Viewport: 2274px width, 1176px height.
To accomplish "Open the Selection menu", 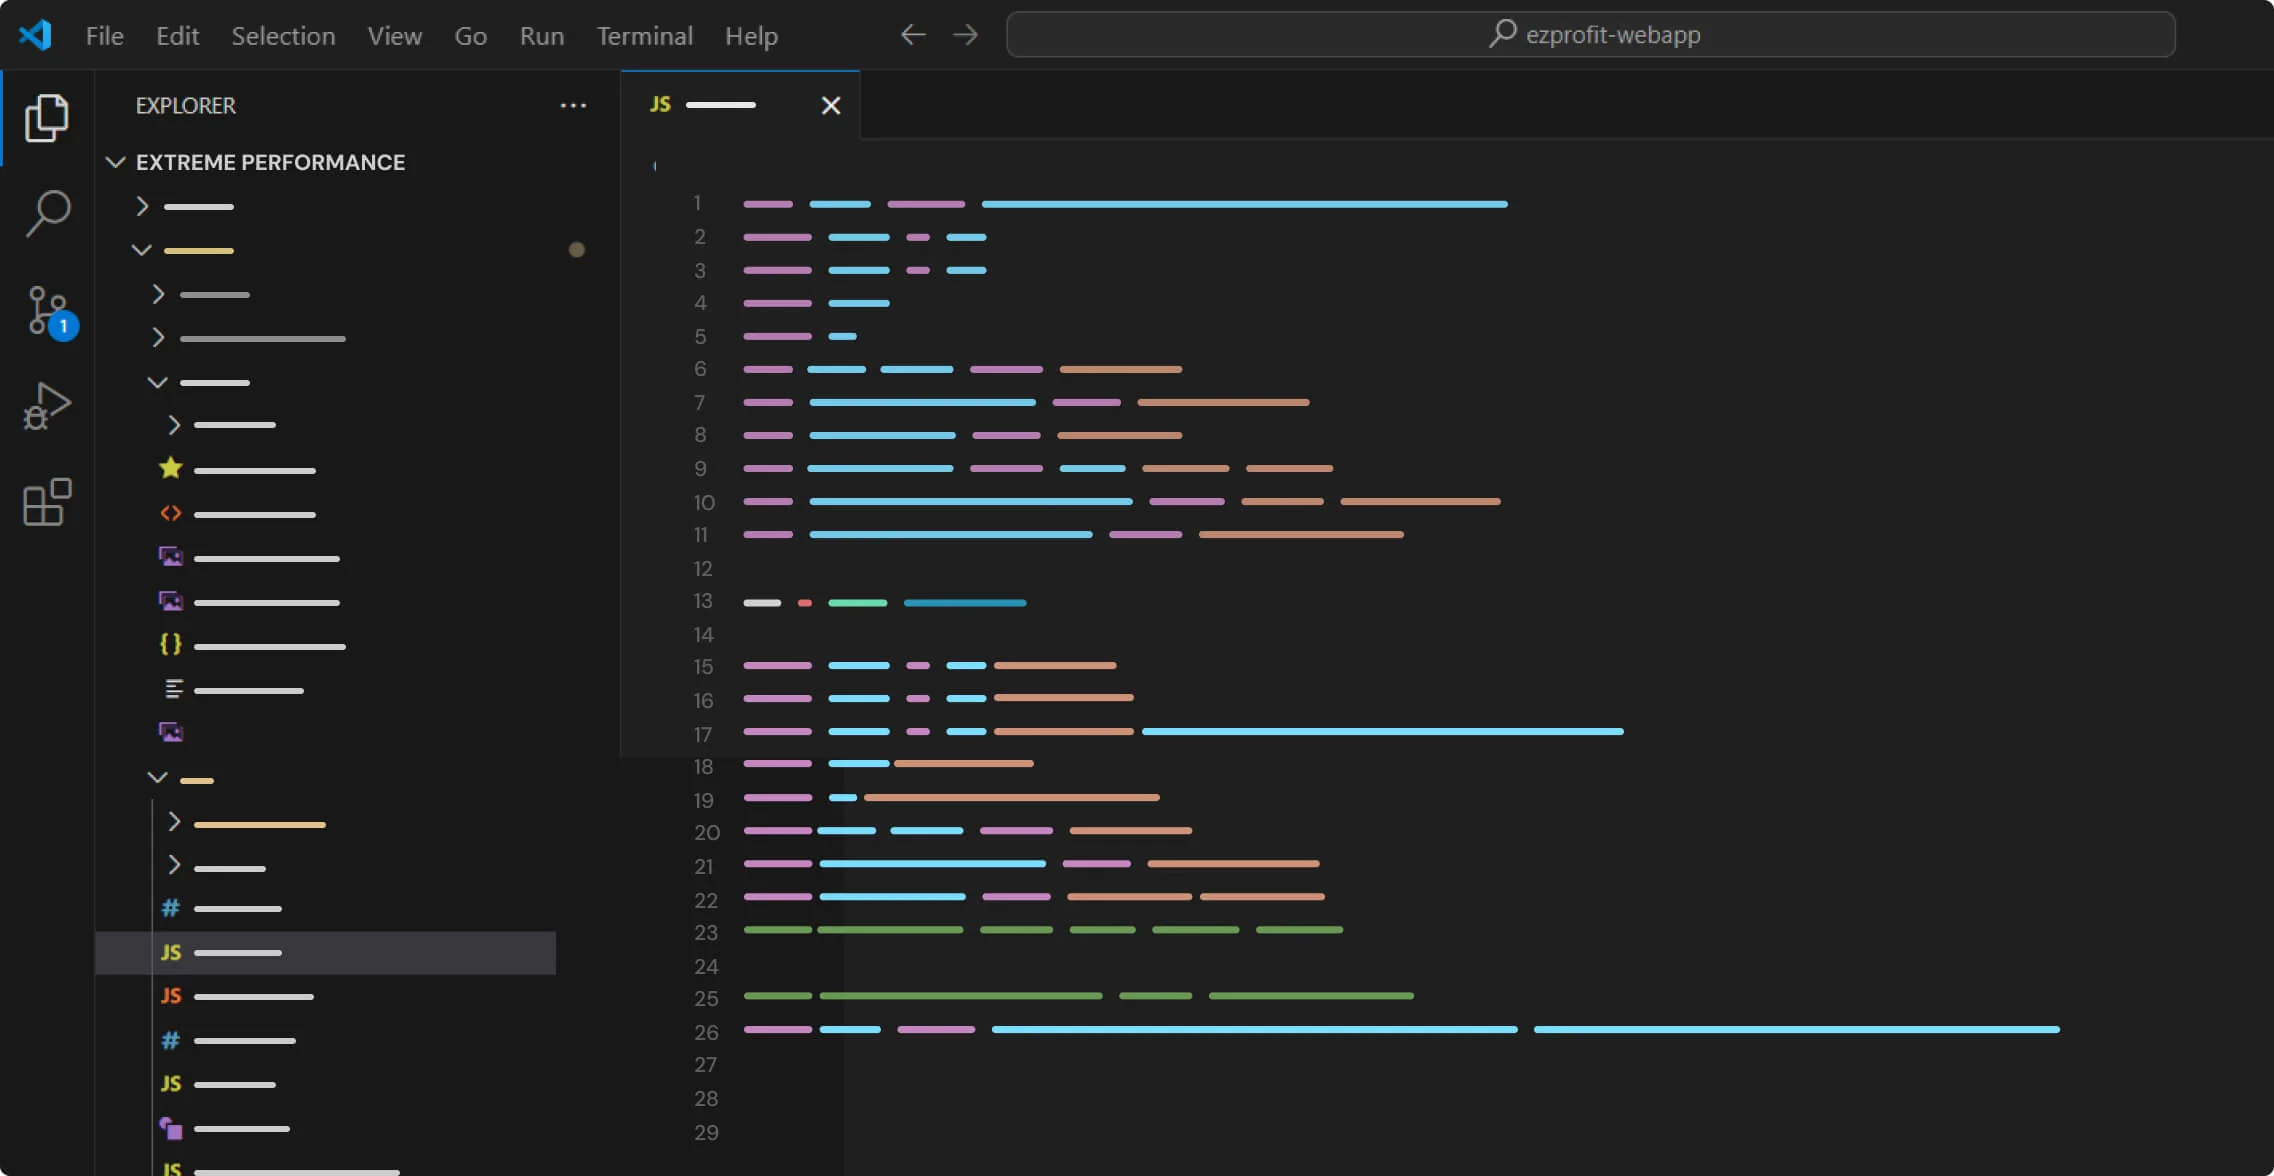I will tap(283, 36).
